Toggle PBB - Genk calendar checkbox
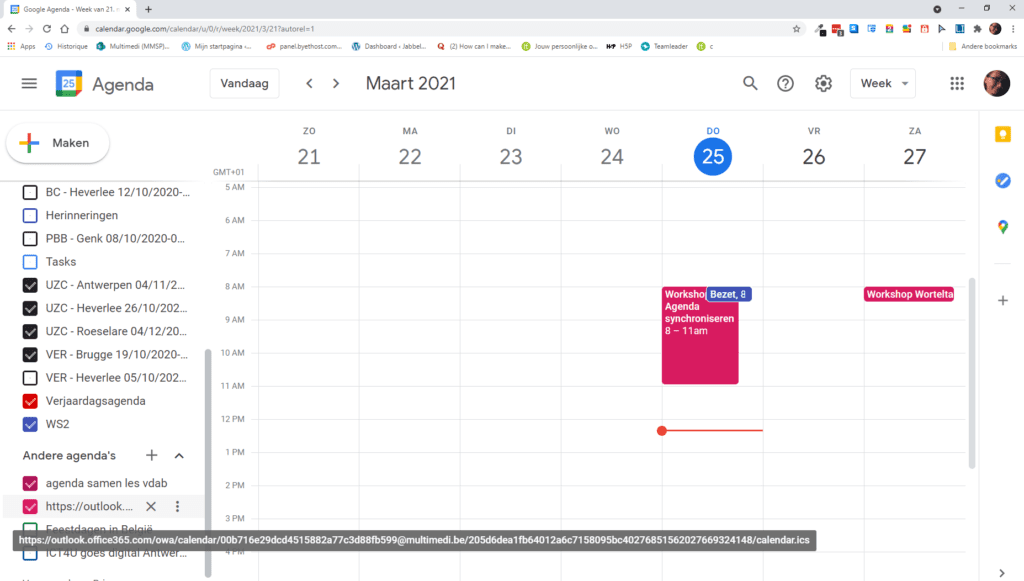Image resolution: width=1024 pixels, height=581 pixels. click(30, 239)
